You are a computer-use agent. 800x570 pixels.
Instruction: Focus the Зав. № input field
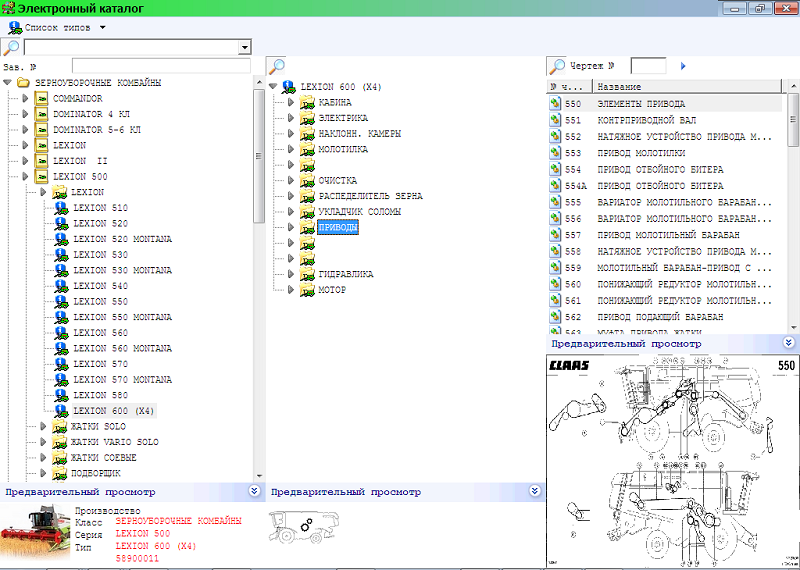coord(161,66)
